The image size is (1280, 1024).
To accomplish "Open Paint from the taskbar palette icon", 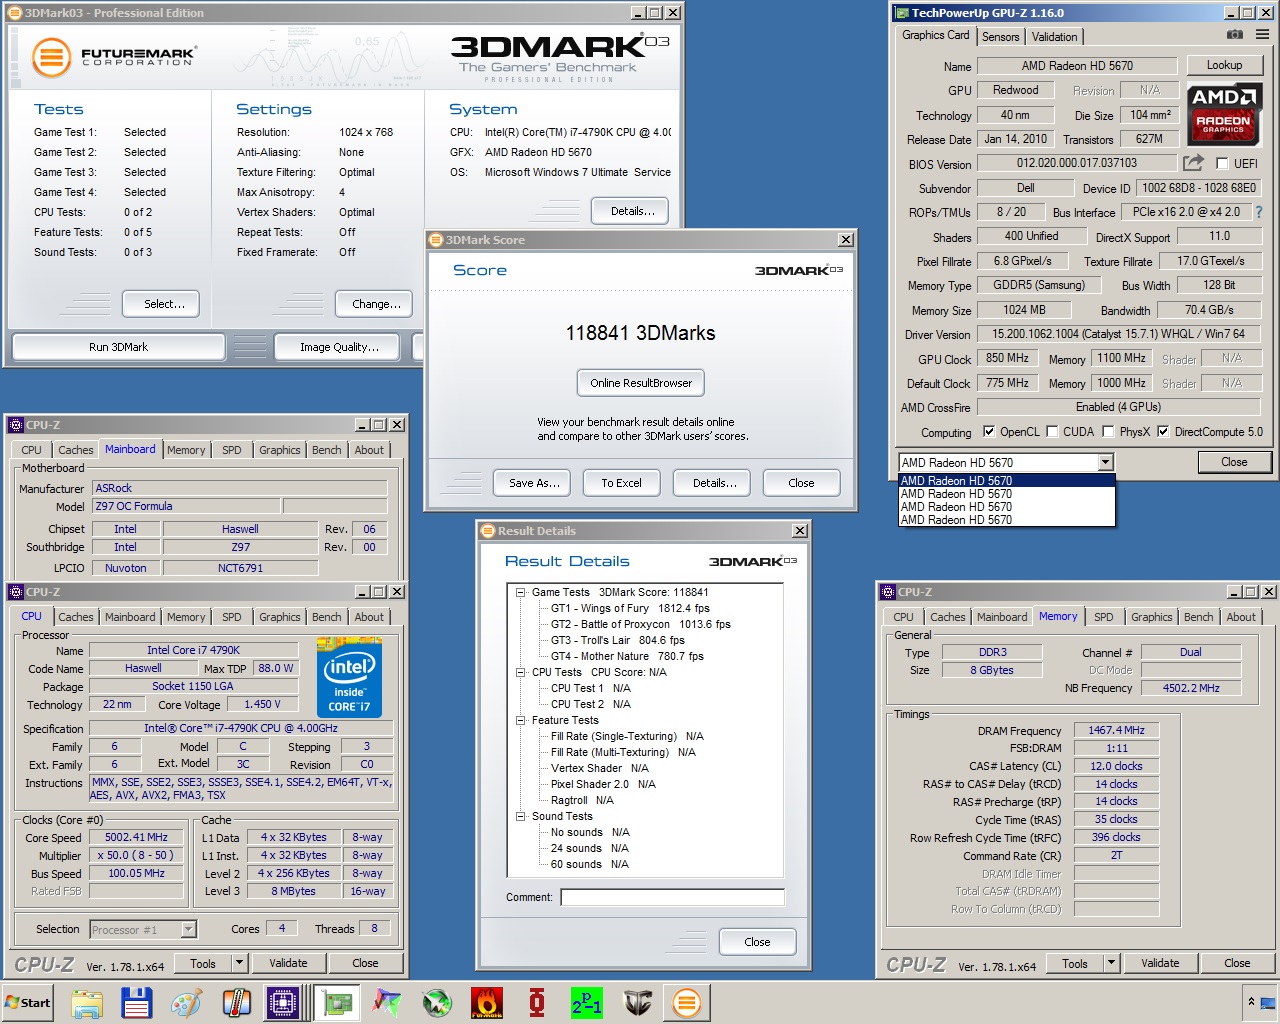I will pos(186,1002).
